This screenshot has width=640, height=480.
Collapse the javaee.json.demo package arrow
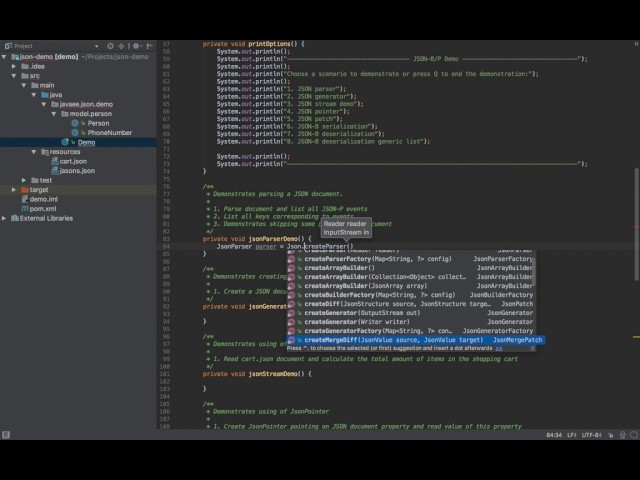point(44,104)
